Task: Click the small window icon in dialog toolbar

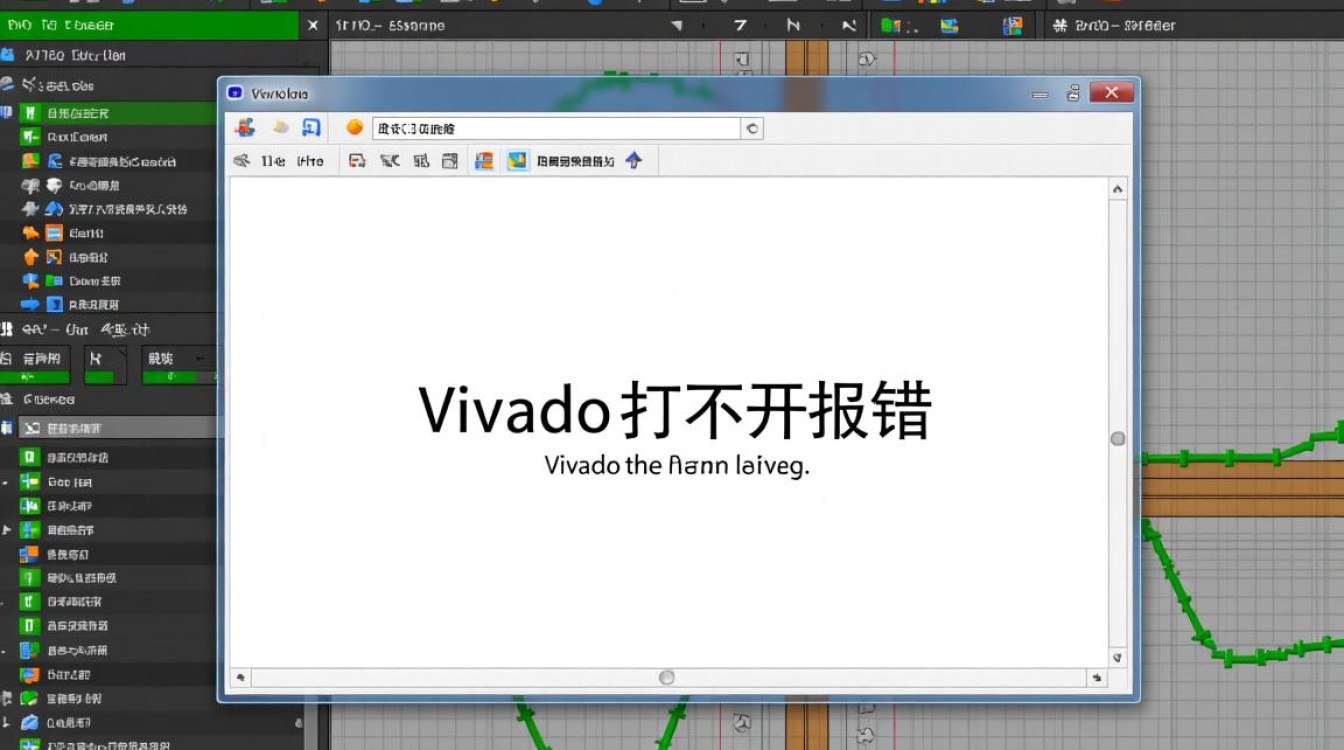Action: pos(450,160)
